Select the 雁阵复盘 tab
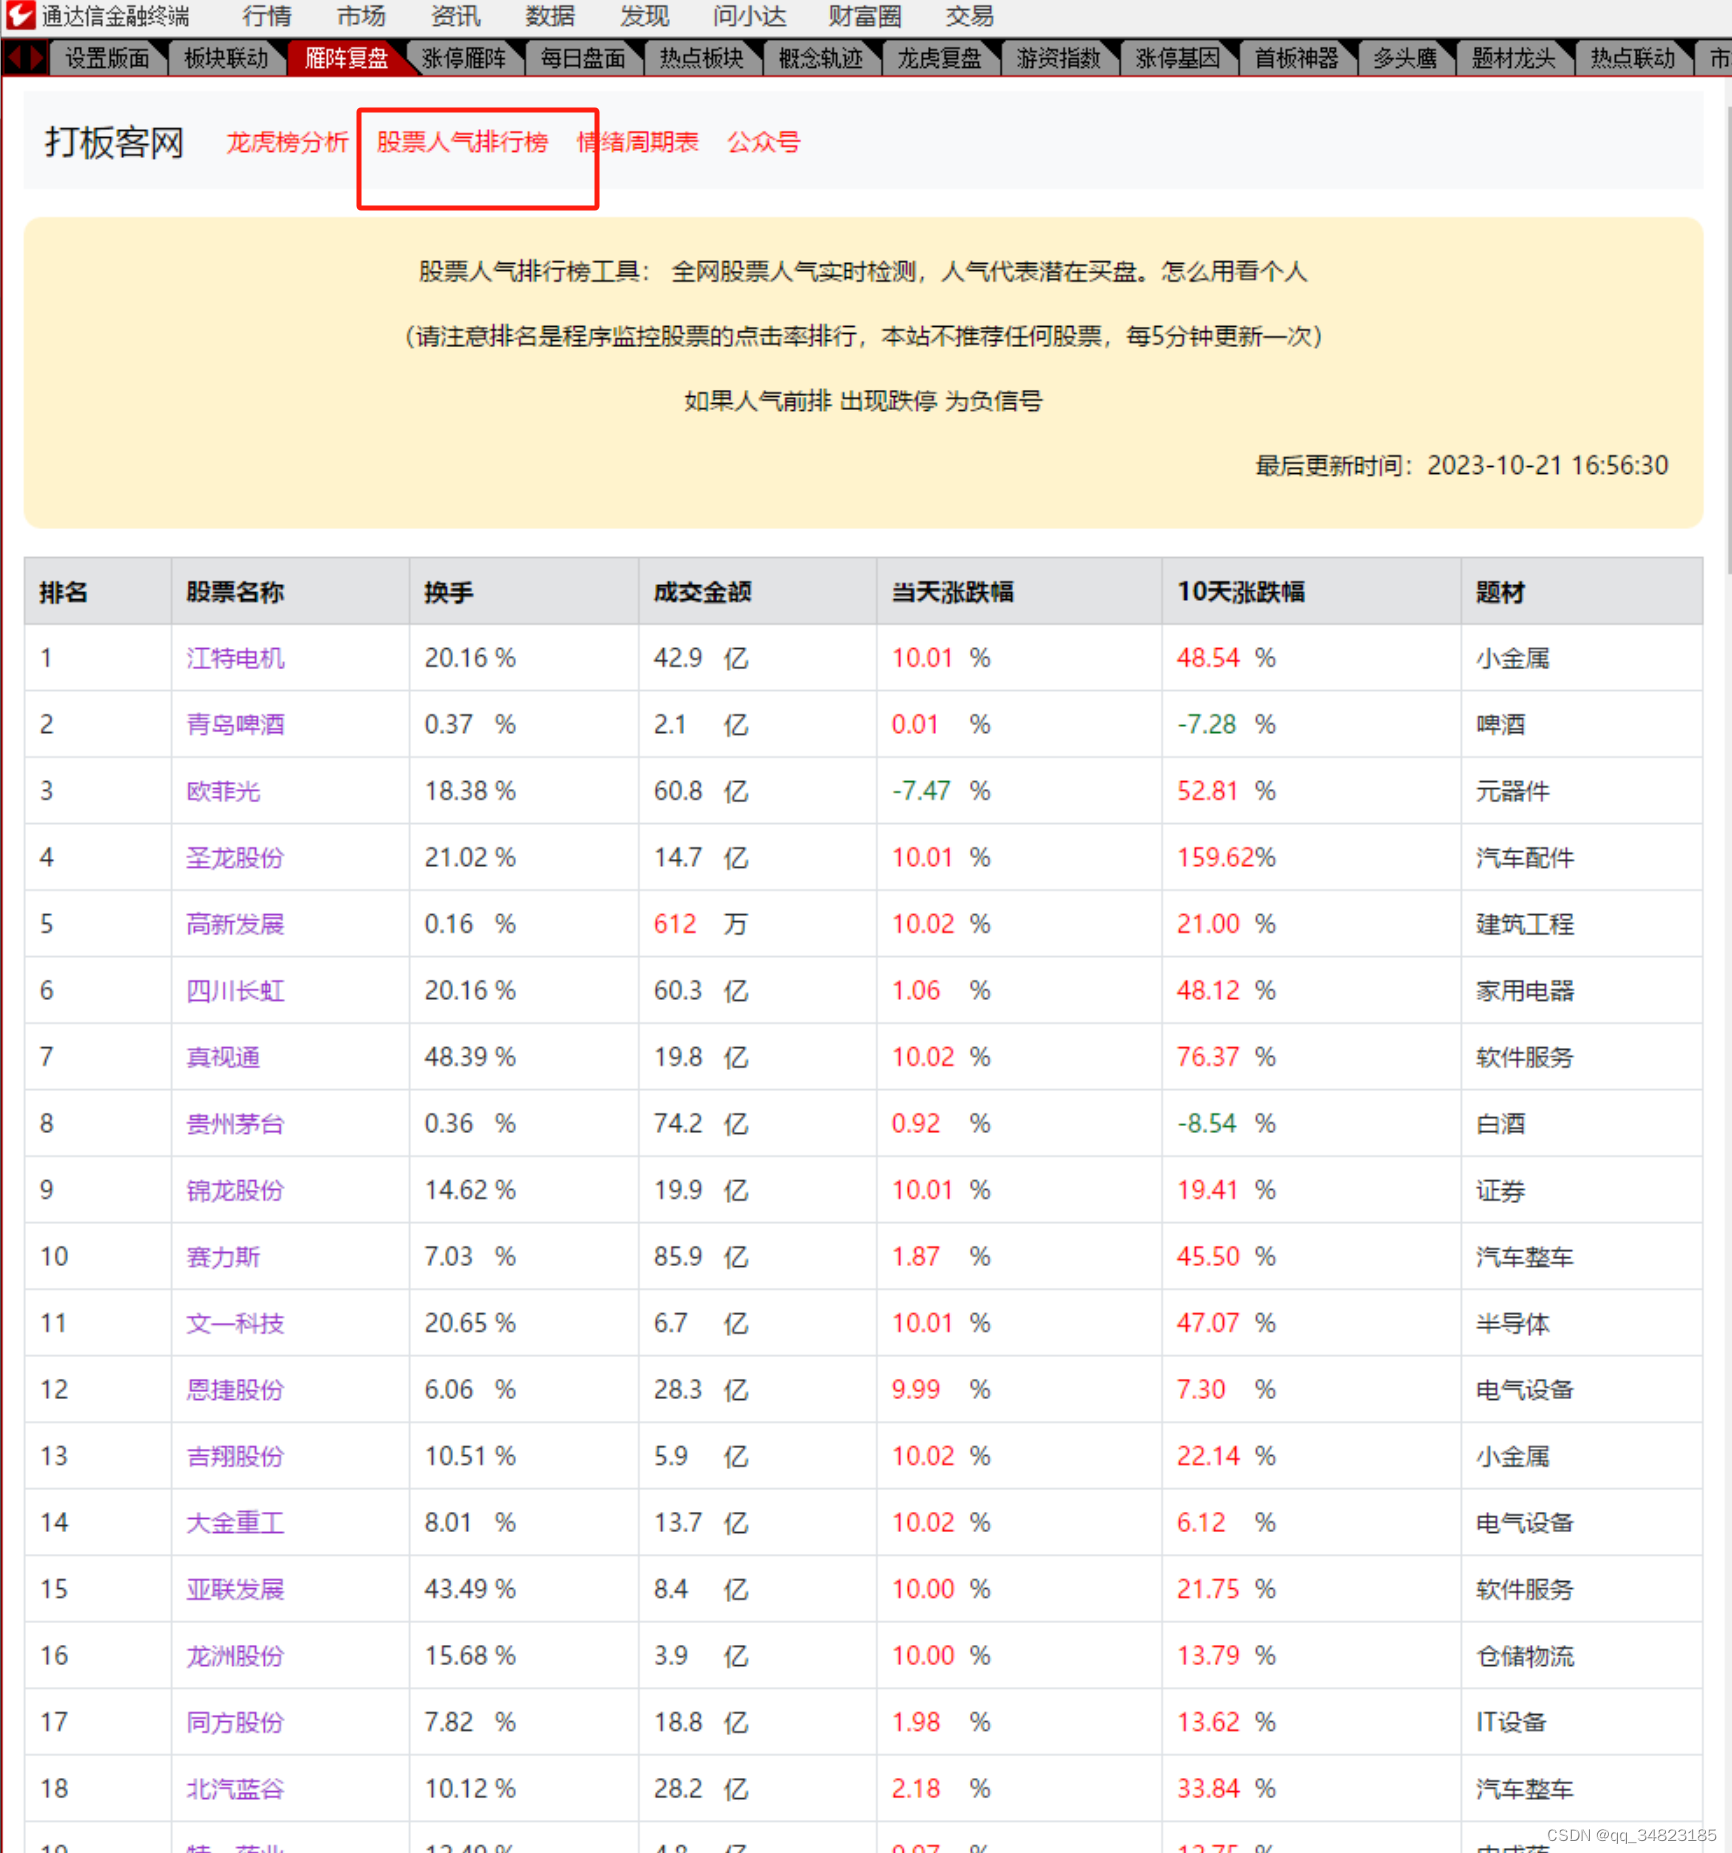Viewport: 1732px width, 1853px height. tap(346, 58)
